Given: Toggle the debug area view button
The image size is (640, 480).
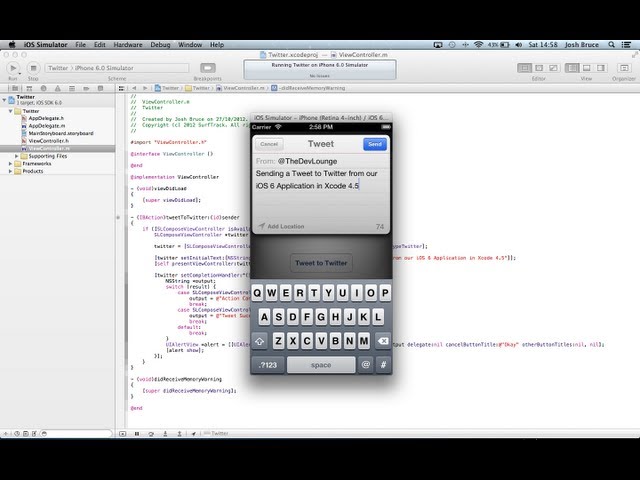Looking at the screenshot, I should [587, 68].
